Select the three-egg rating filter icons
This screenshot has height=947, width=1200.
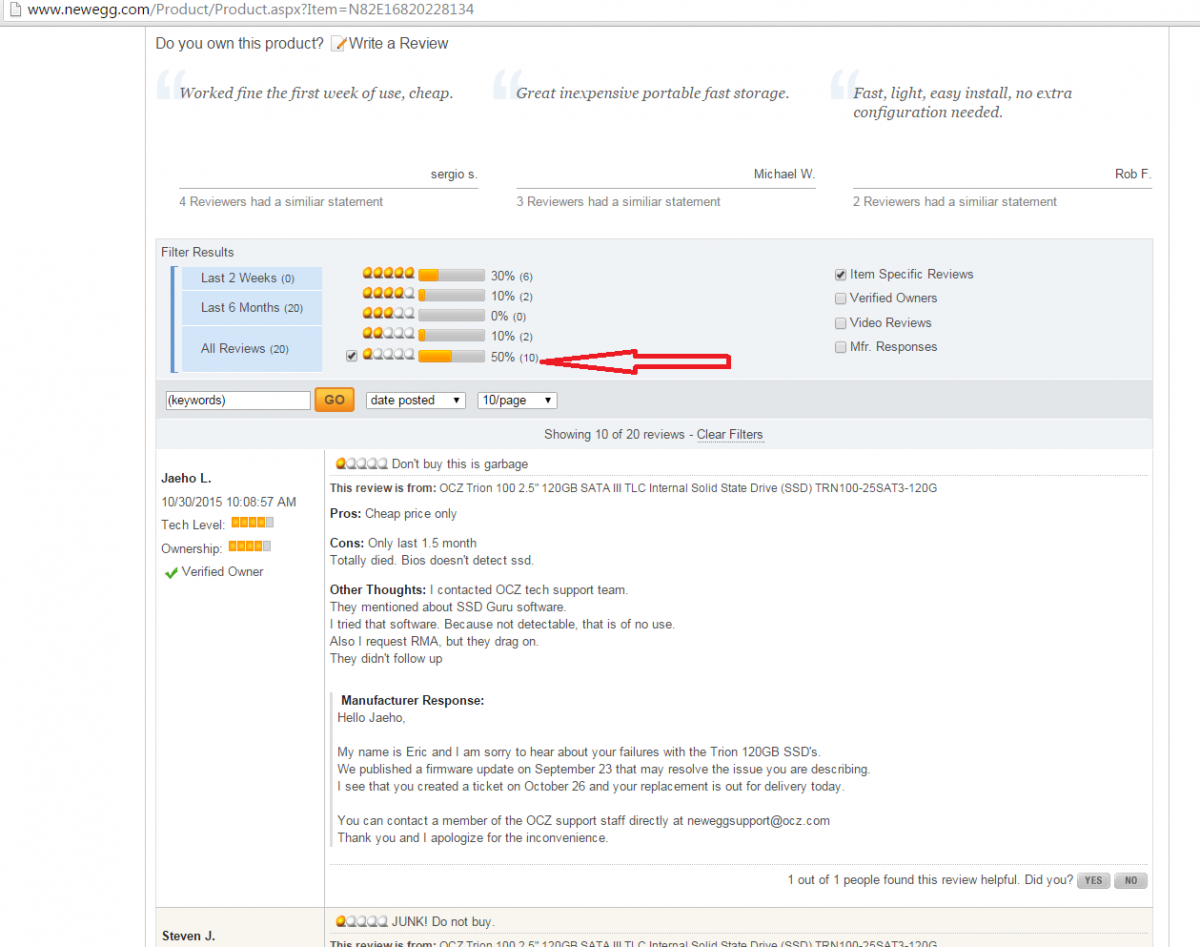click(x=388, y=315)
